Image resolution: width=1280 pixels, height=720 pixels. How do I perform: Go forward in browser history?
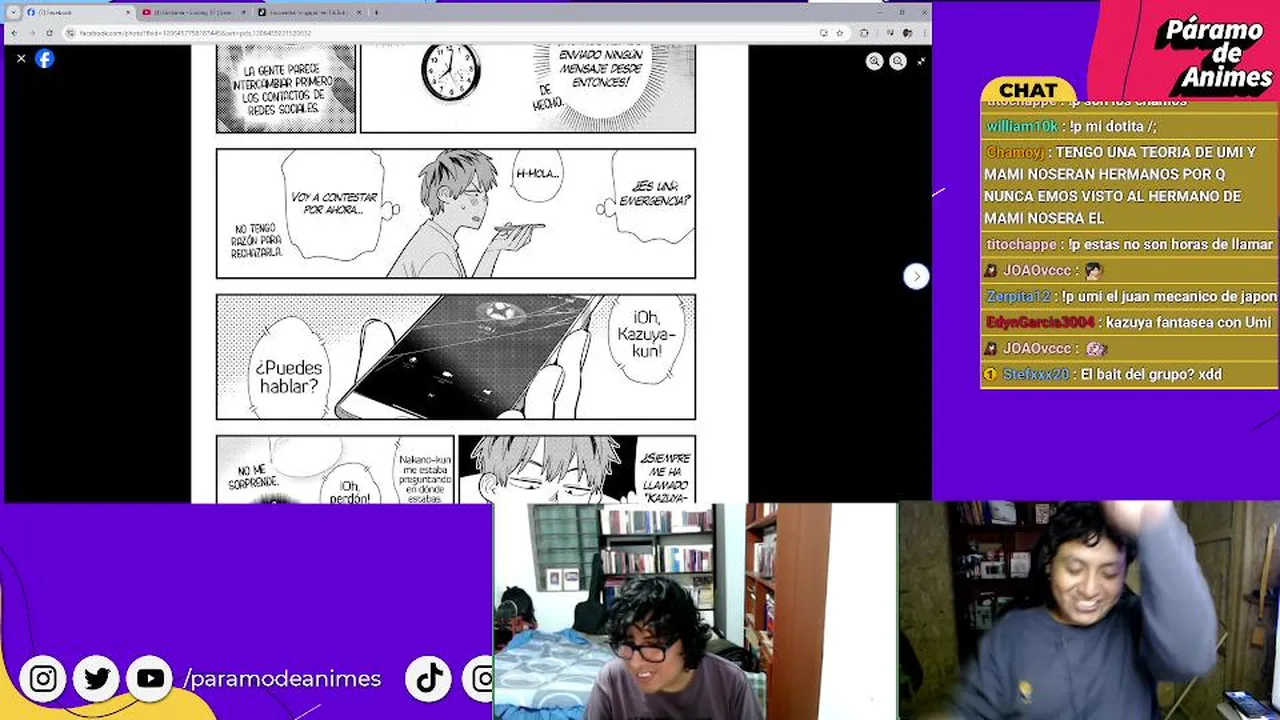[x=32, y=33]
